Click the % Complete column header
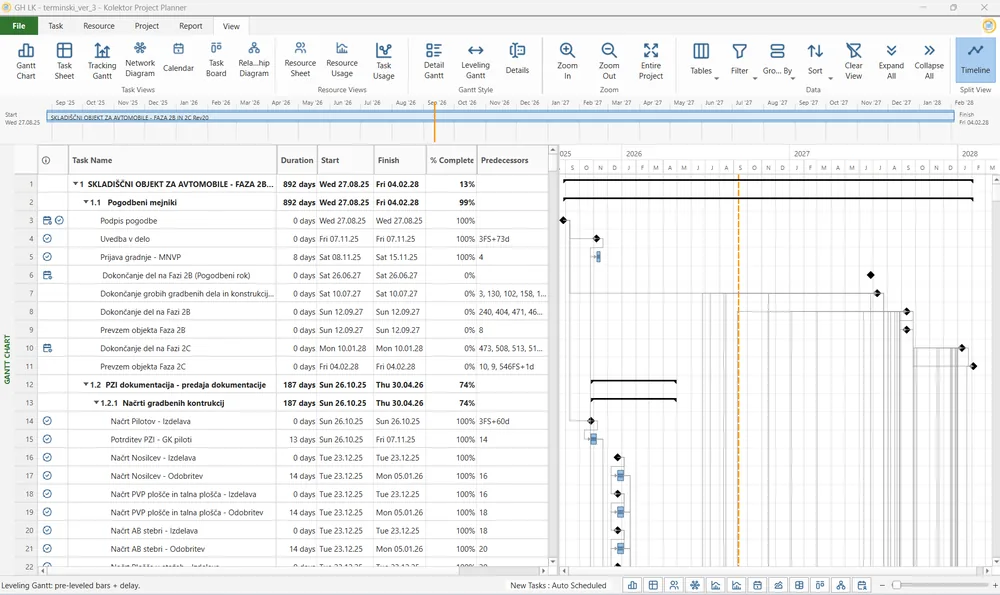 [x=452, y=161]
